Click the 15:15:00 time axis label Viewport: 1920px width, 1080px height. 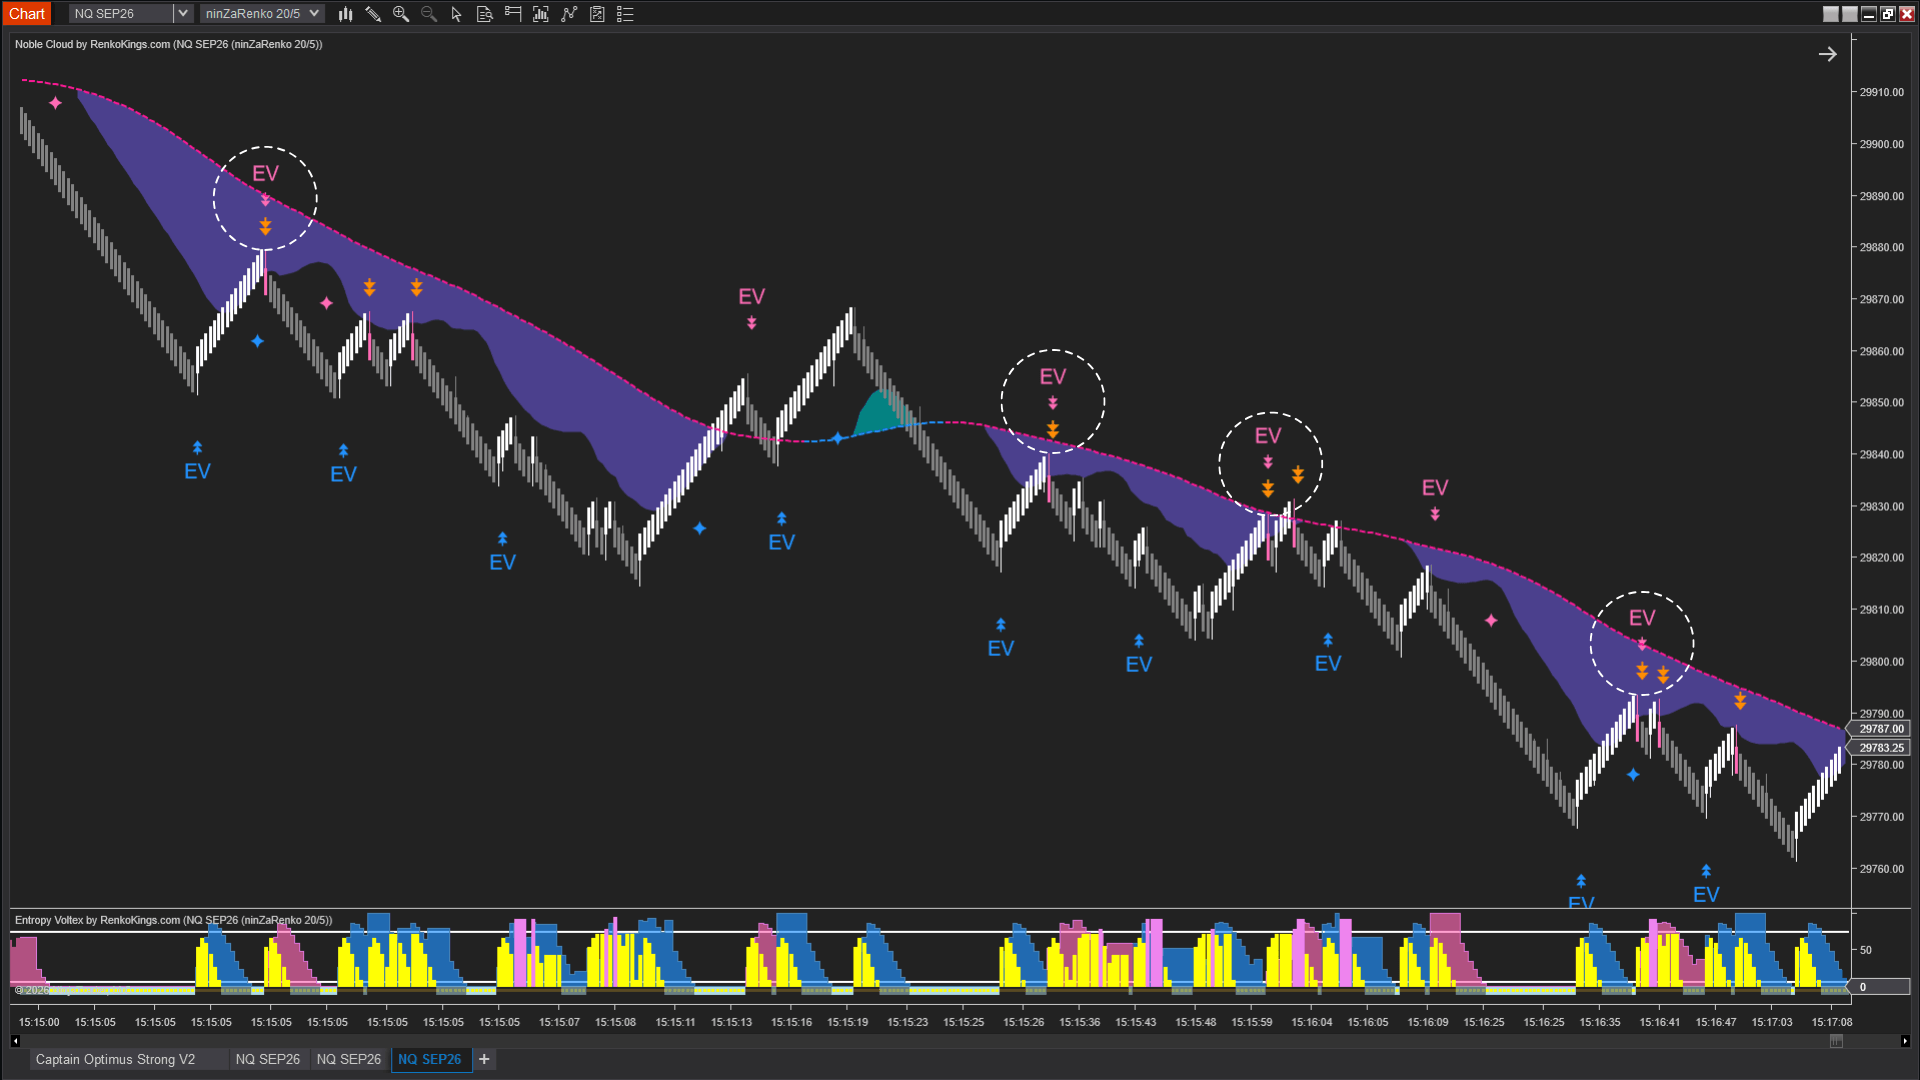[x=39, y=1022]
